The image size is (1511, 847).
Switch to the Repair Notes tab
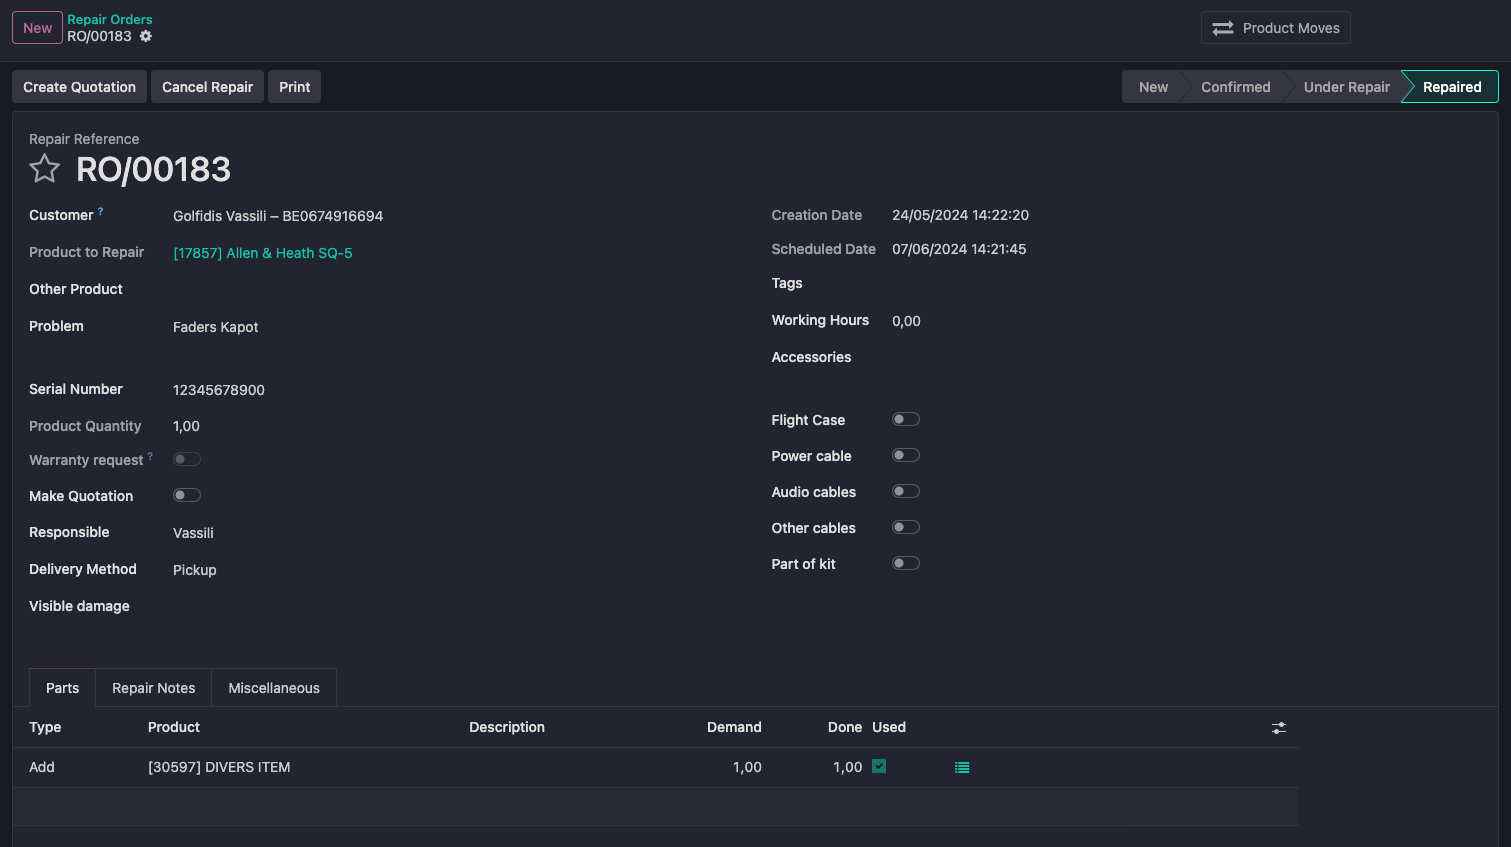pyautogui.click(x=154, y=688)
